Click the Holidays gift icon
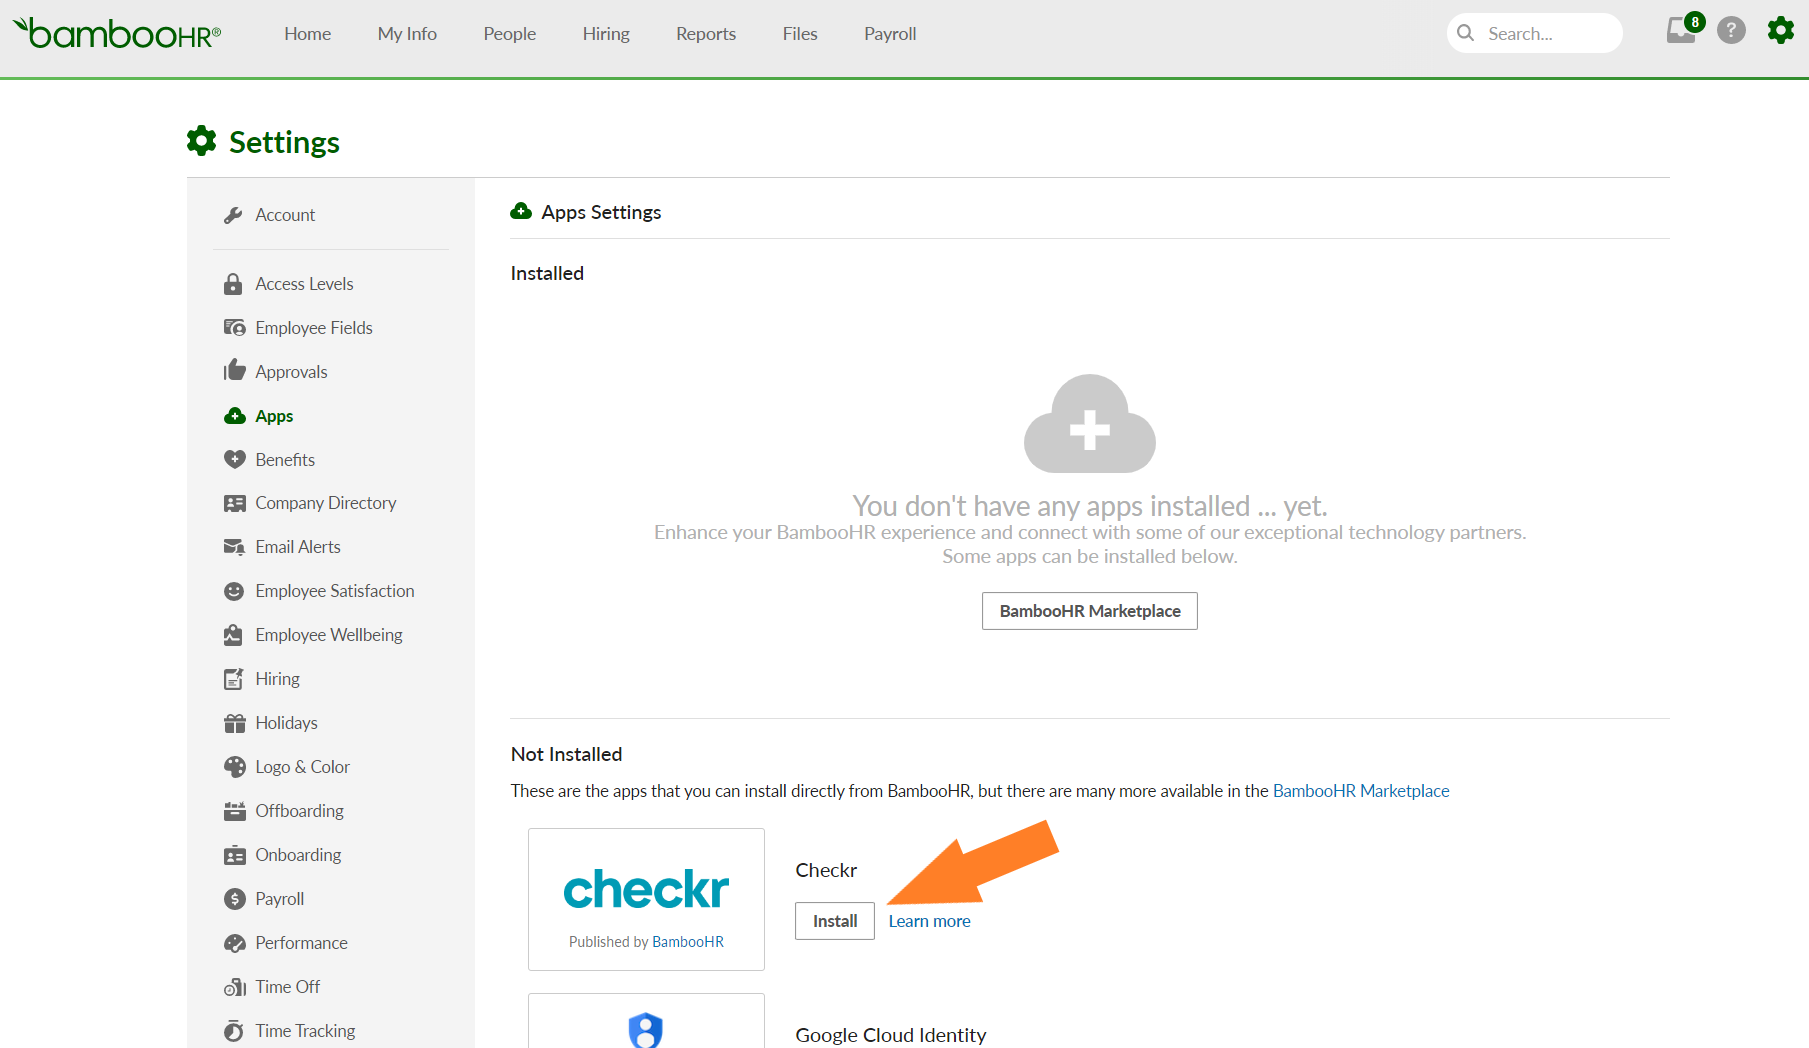 pos(234,723)
